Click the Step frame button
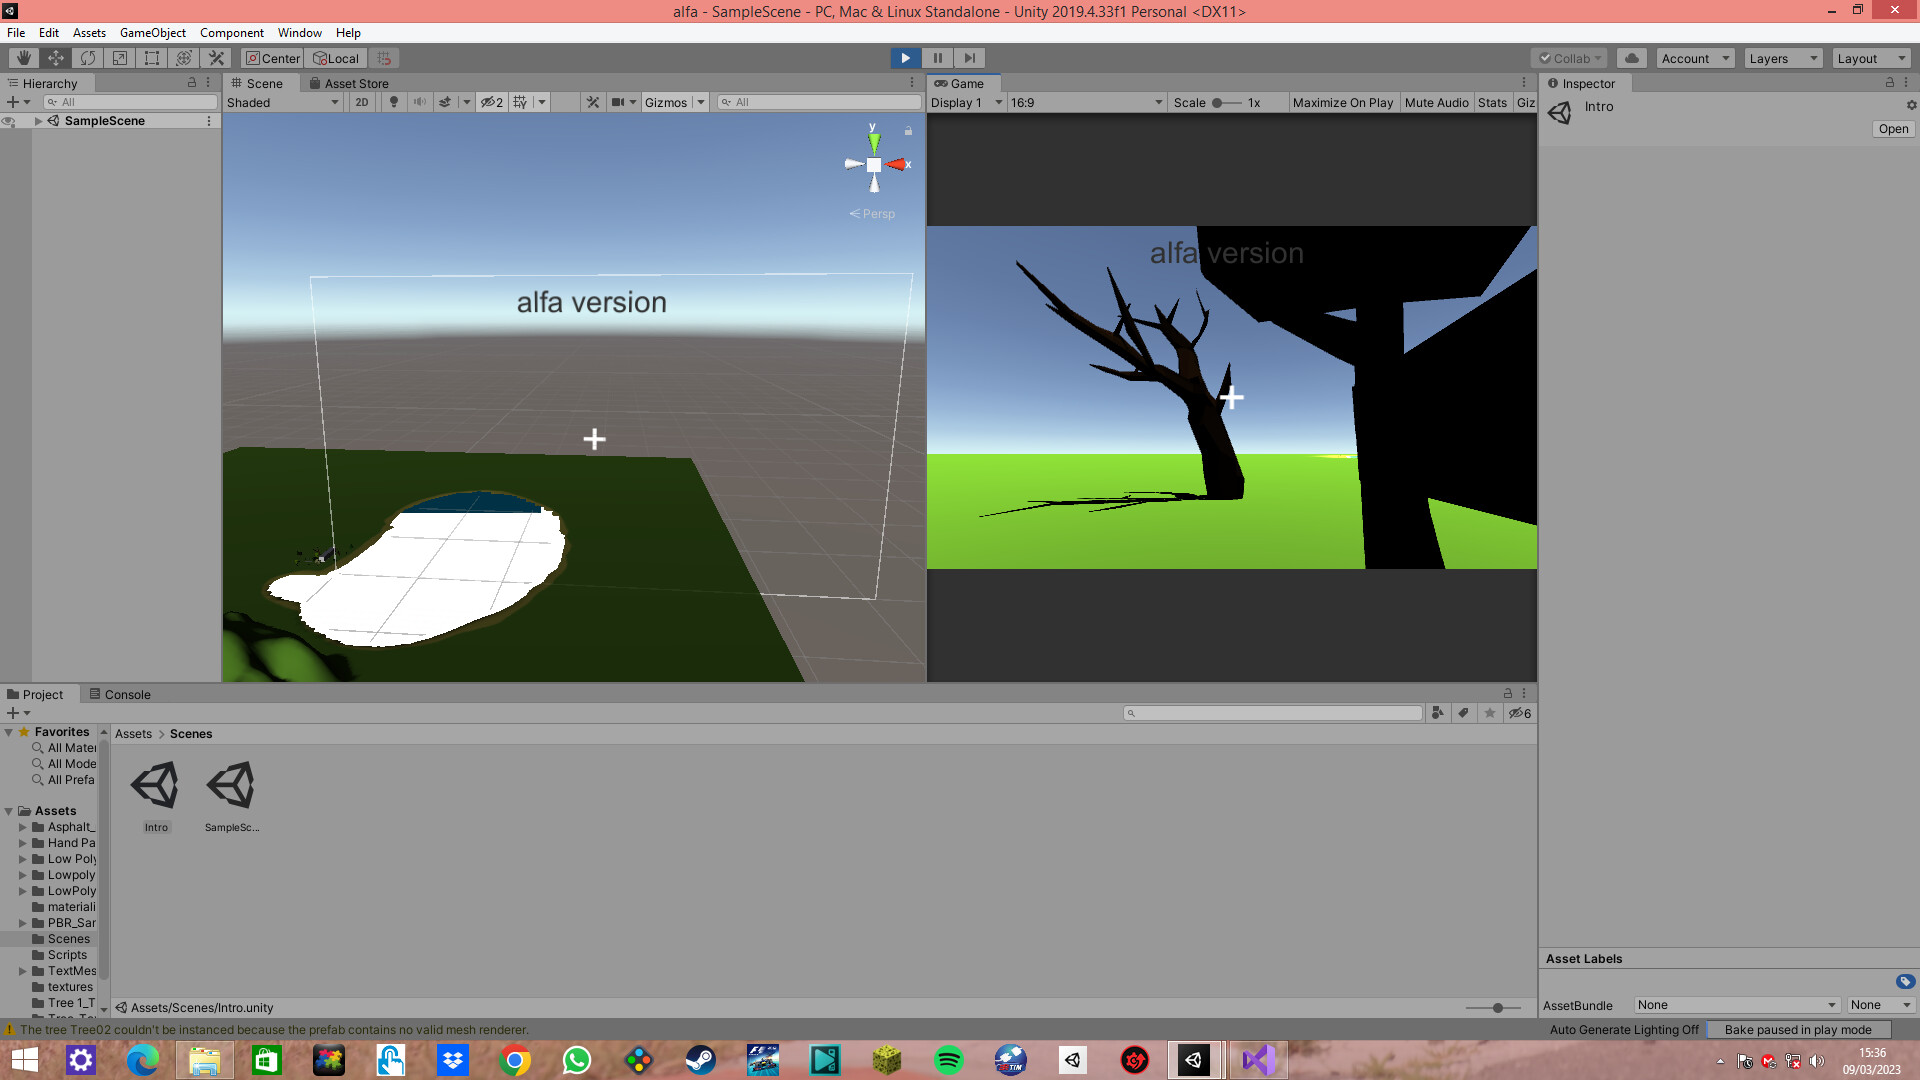 969,58
